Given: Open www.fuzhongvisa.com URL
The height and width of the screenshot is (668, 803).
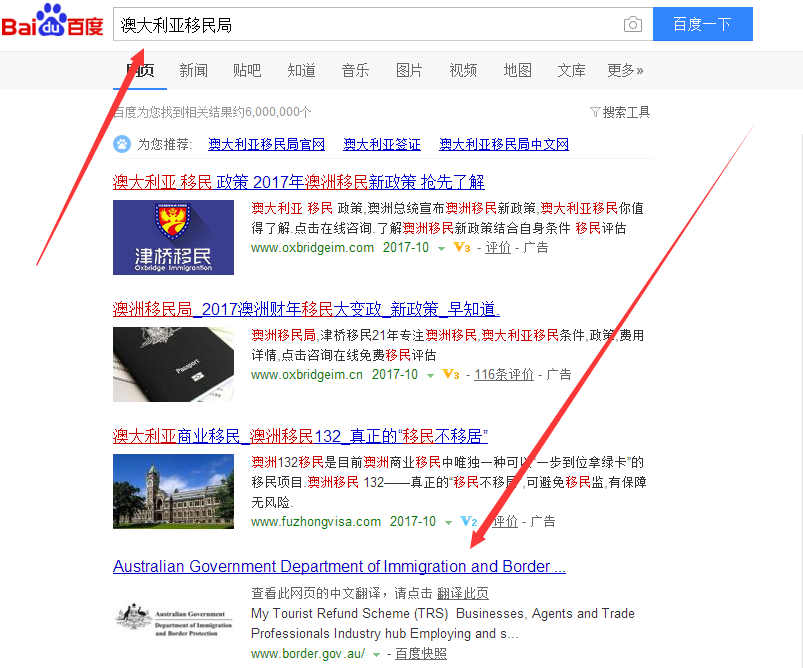Looking at the screenshot, I should (x=316, y=521).
